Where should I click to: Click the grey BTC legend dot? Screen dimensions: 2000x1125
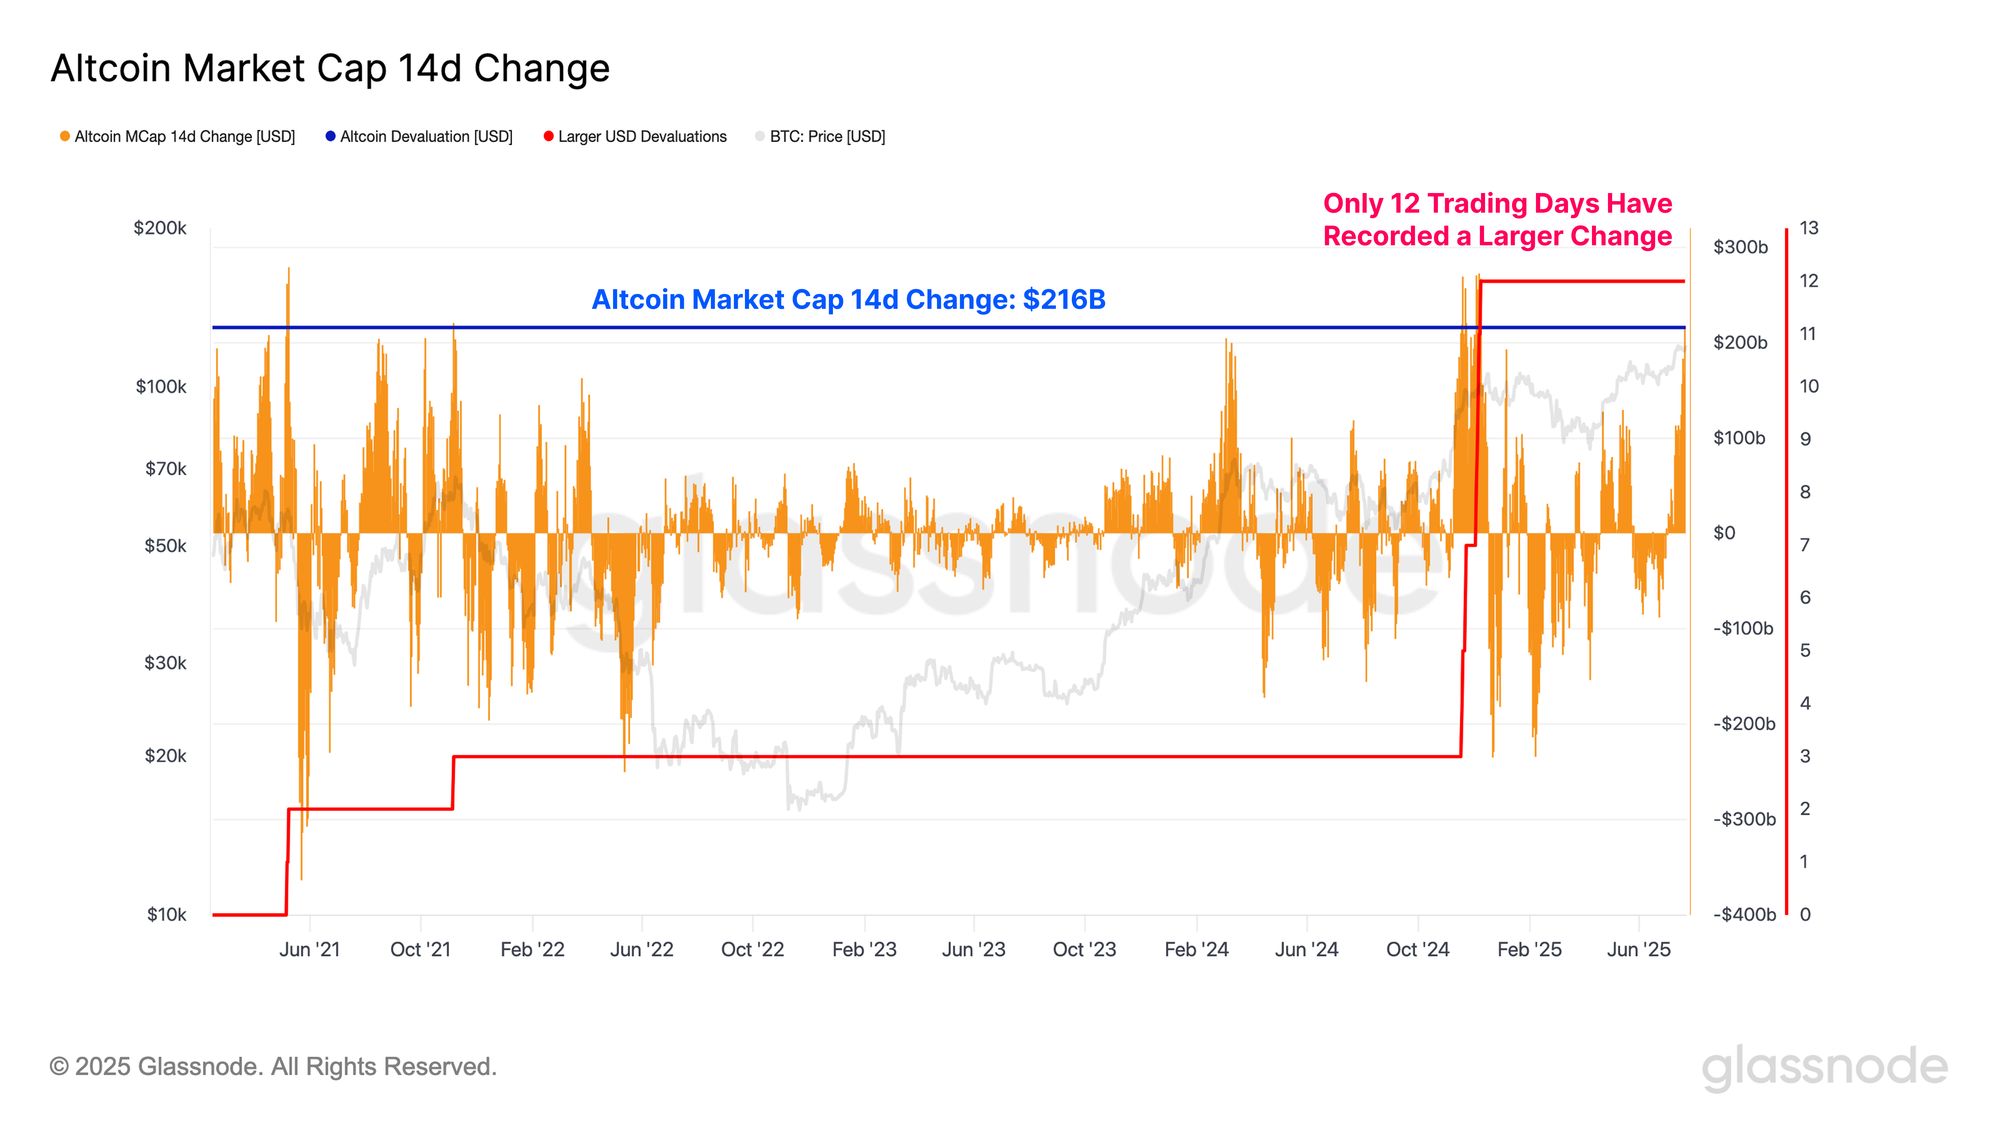click(760, 136)
